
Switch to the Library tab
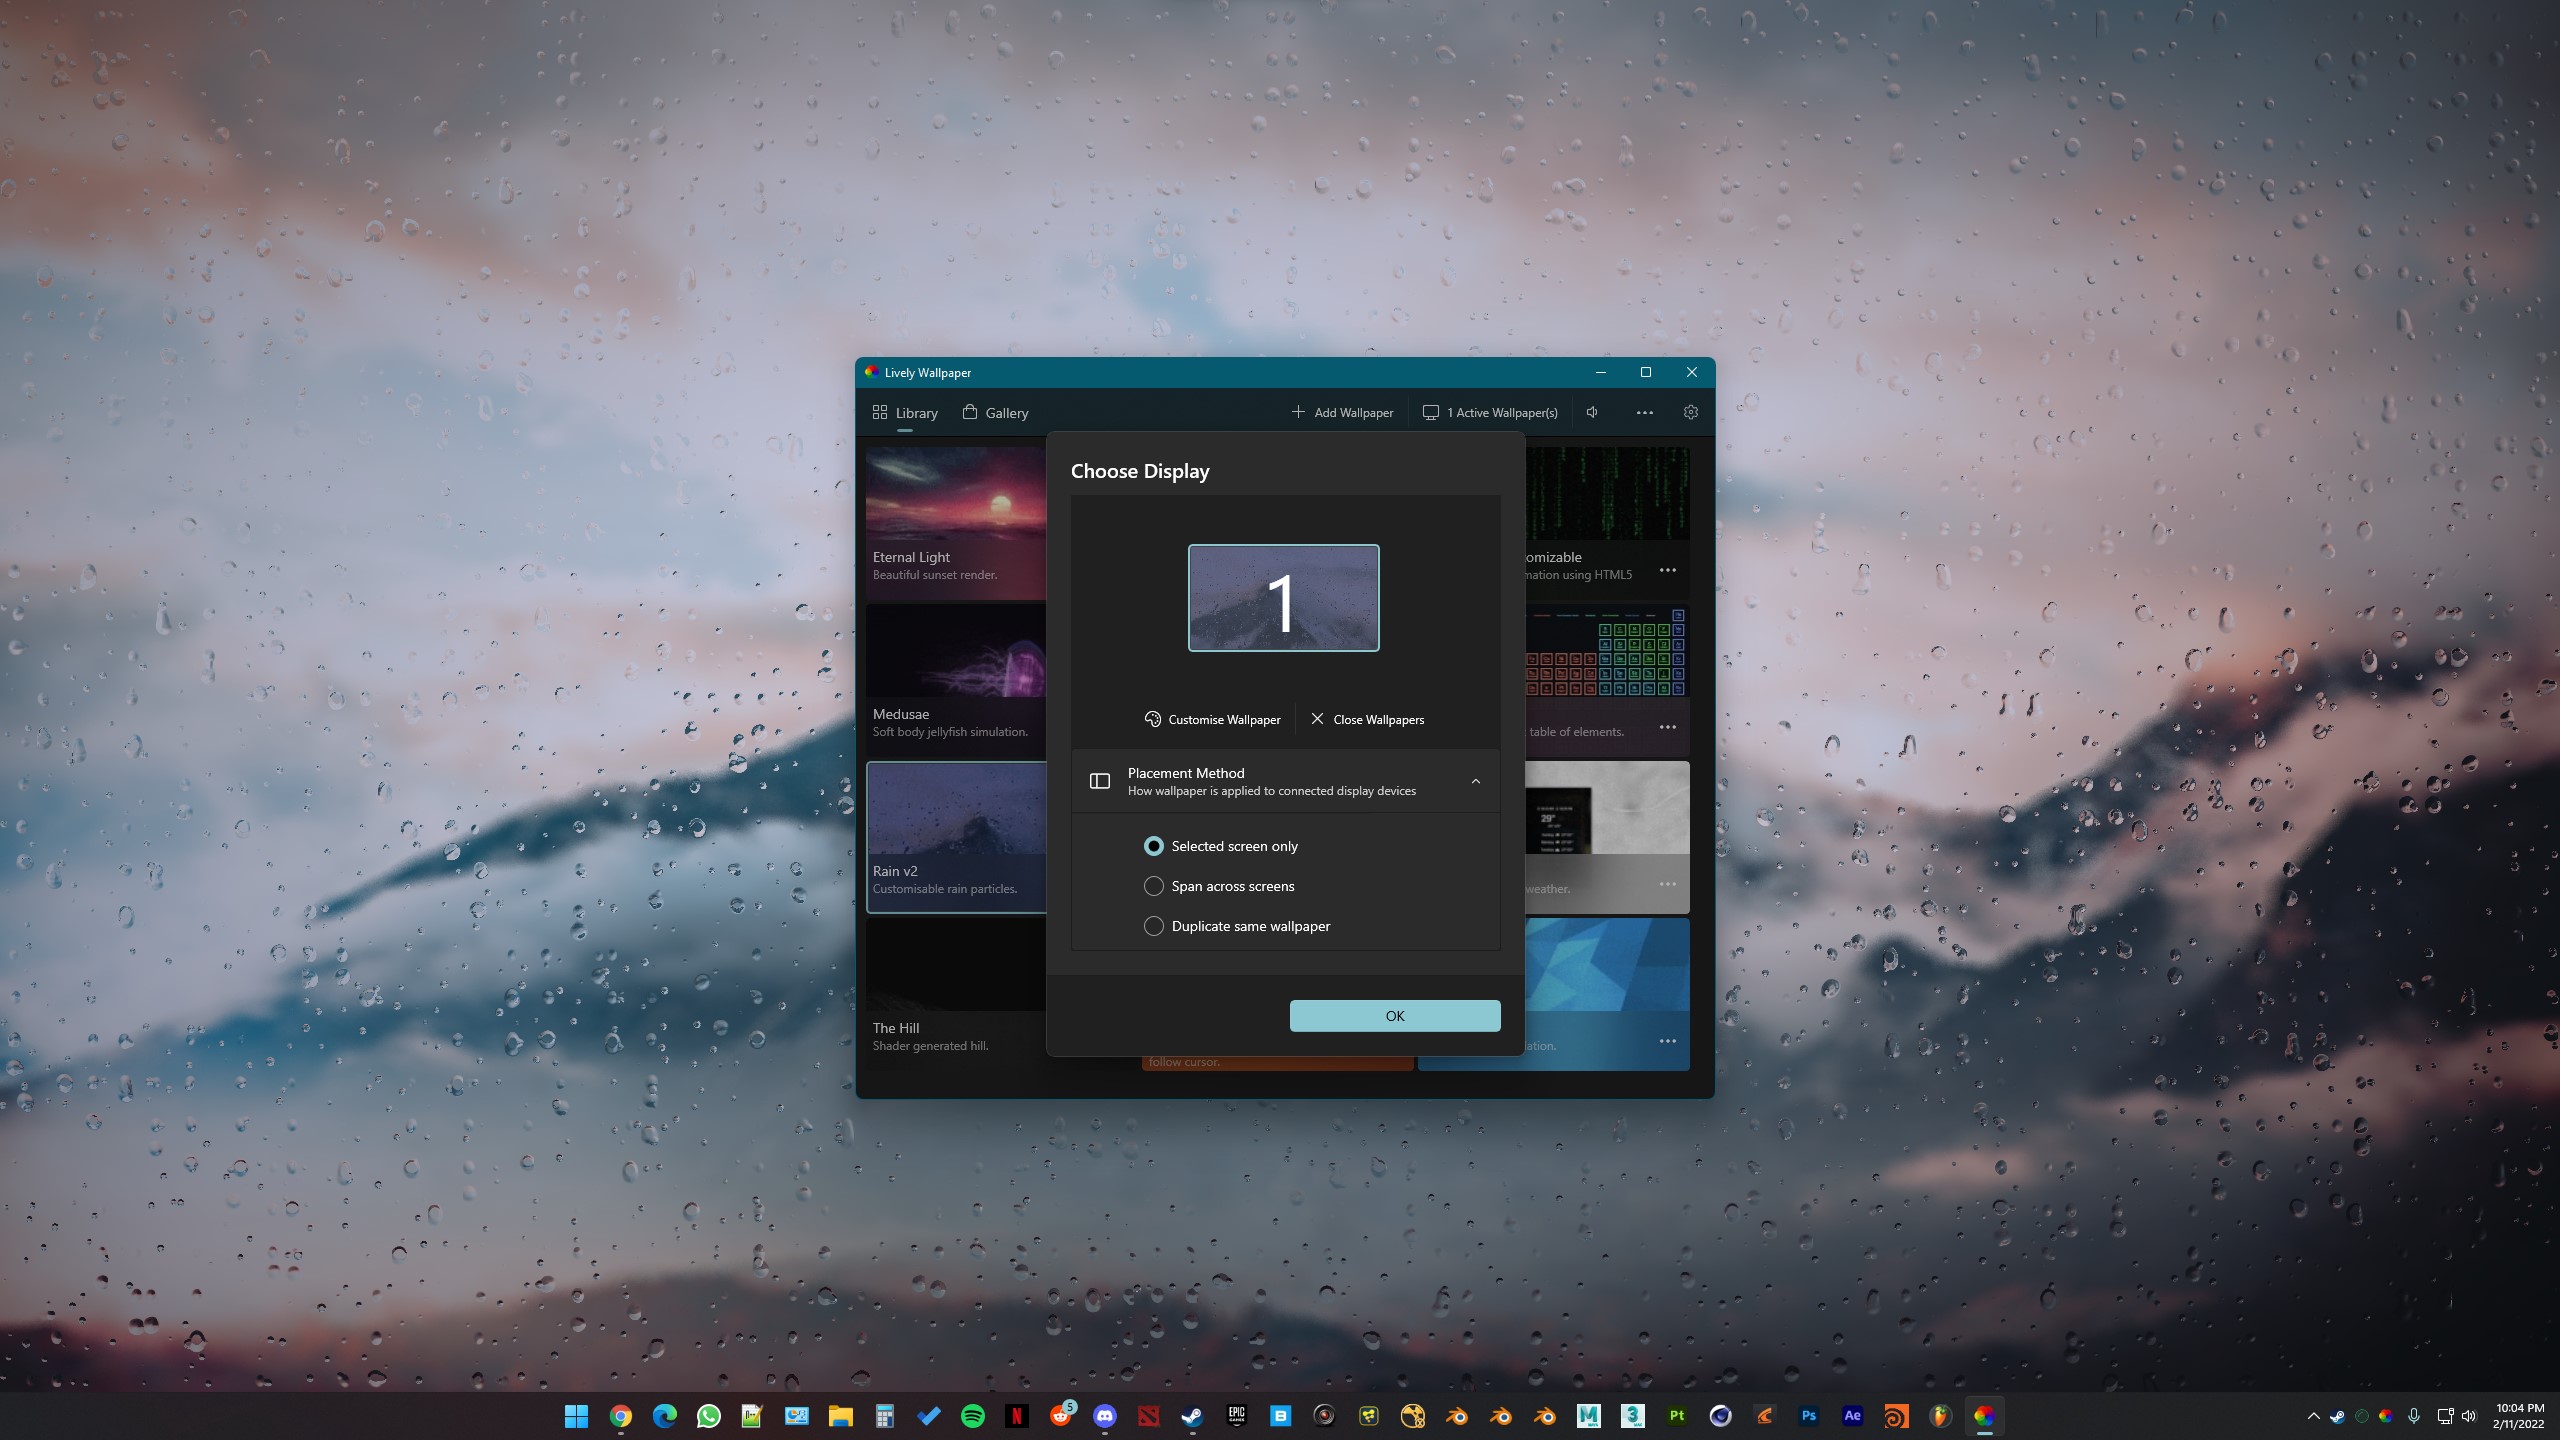click(x=916, y=412)
